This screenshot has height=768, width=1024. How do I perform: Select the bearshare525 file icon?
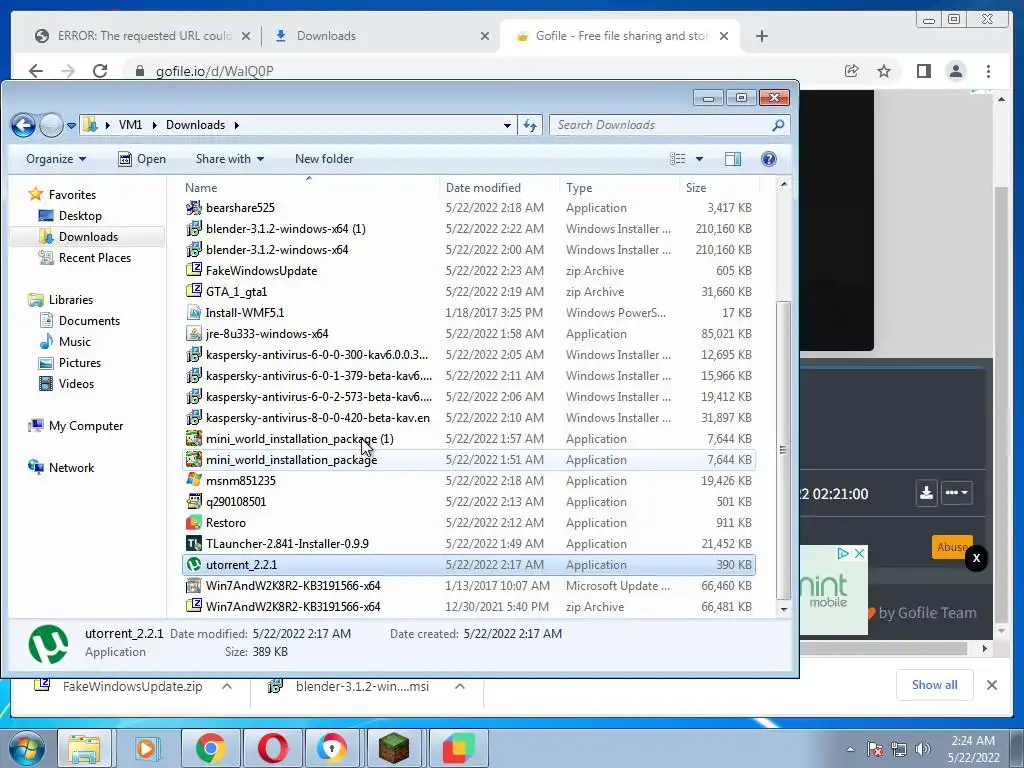[193, 208]
